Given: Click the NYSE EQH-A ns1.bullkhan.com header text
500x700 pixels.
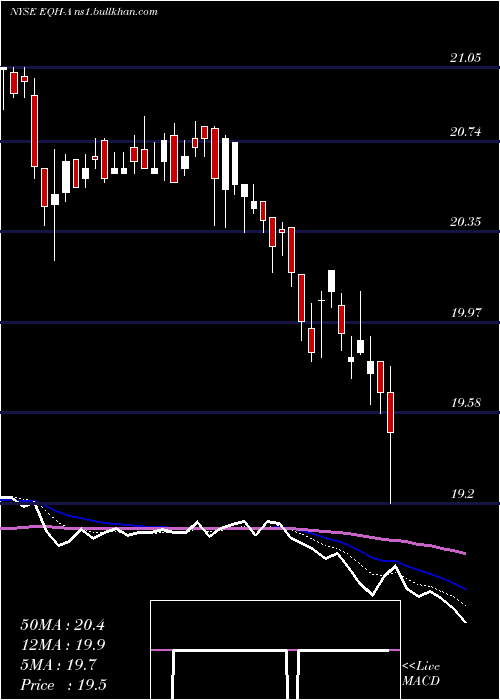Looking at the screenshot, I should coord(84,12).
